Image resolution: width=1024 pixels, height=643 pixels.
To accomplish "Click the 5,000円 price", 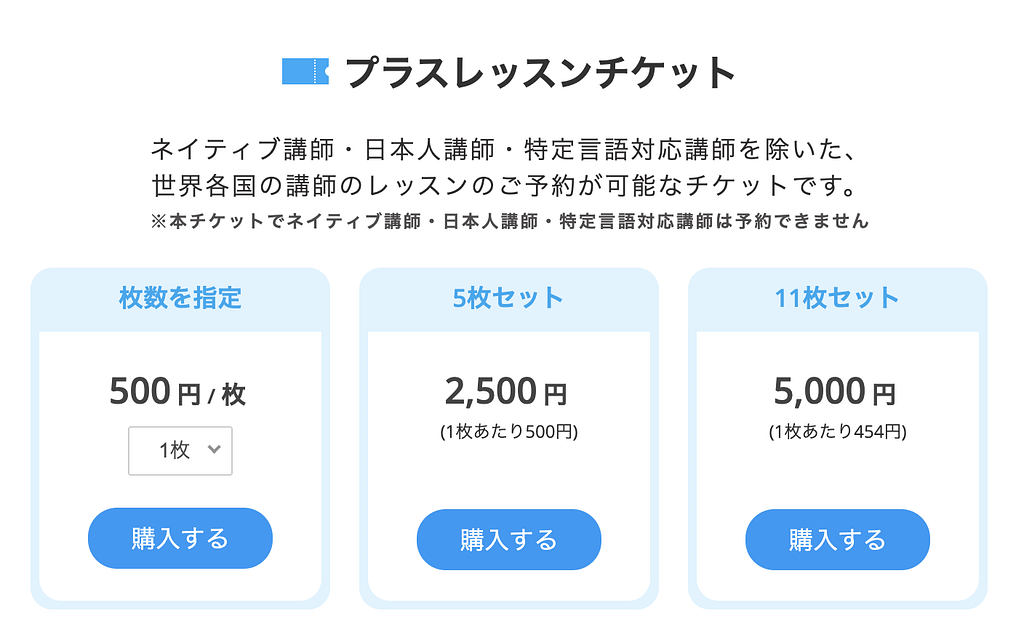I will 835,392.
